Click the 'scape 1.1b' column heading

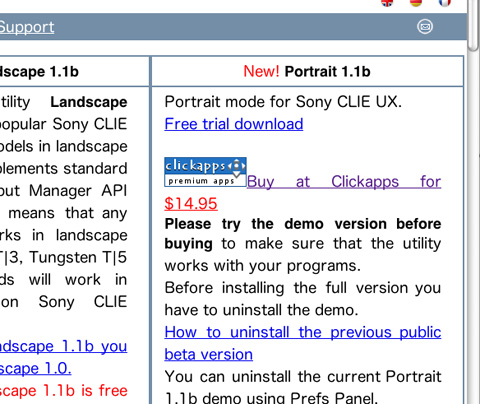click(x=39, y=71)
